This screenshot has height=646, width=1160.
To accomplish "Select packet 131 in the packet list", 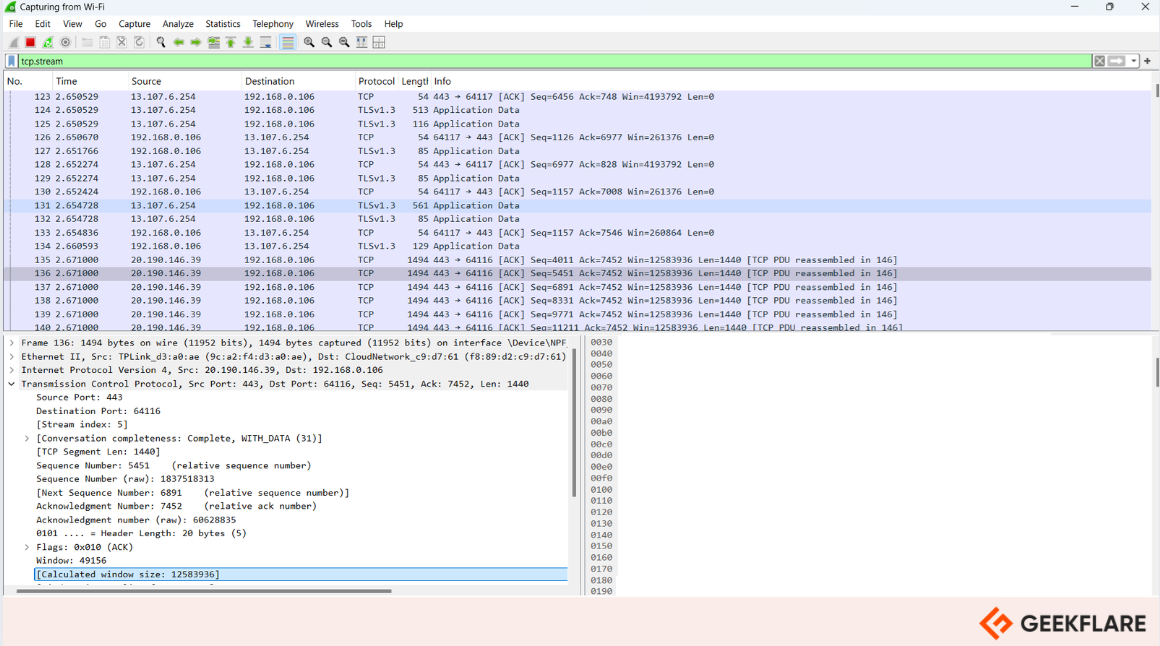I will pos(400,205).
